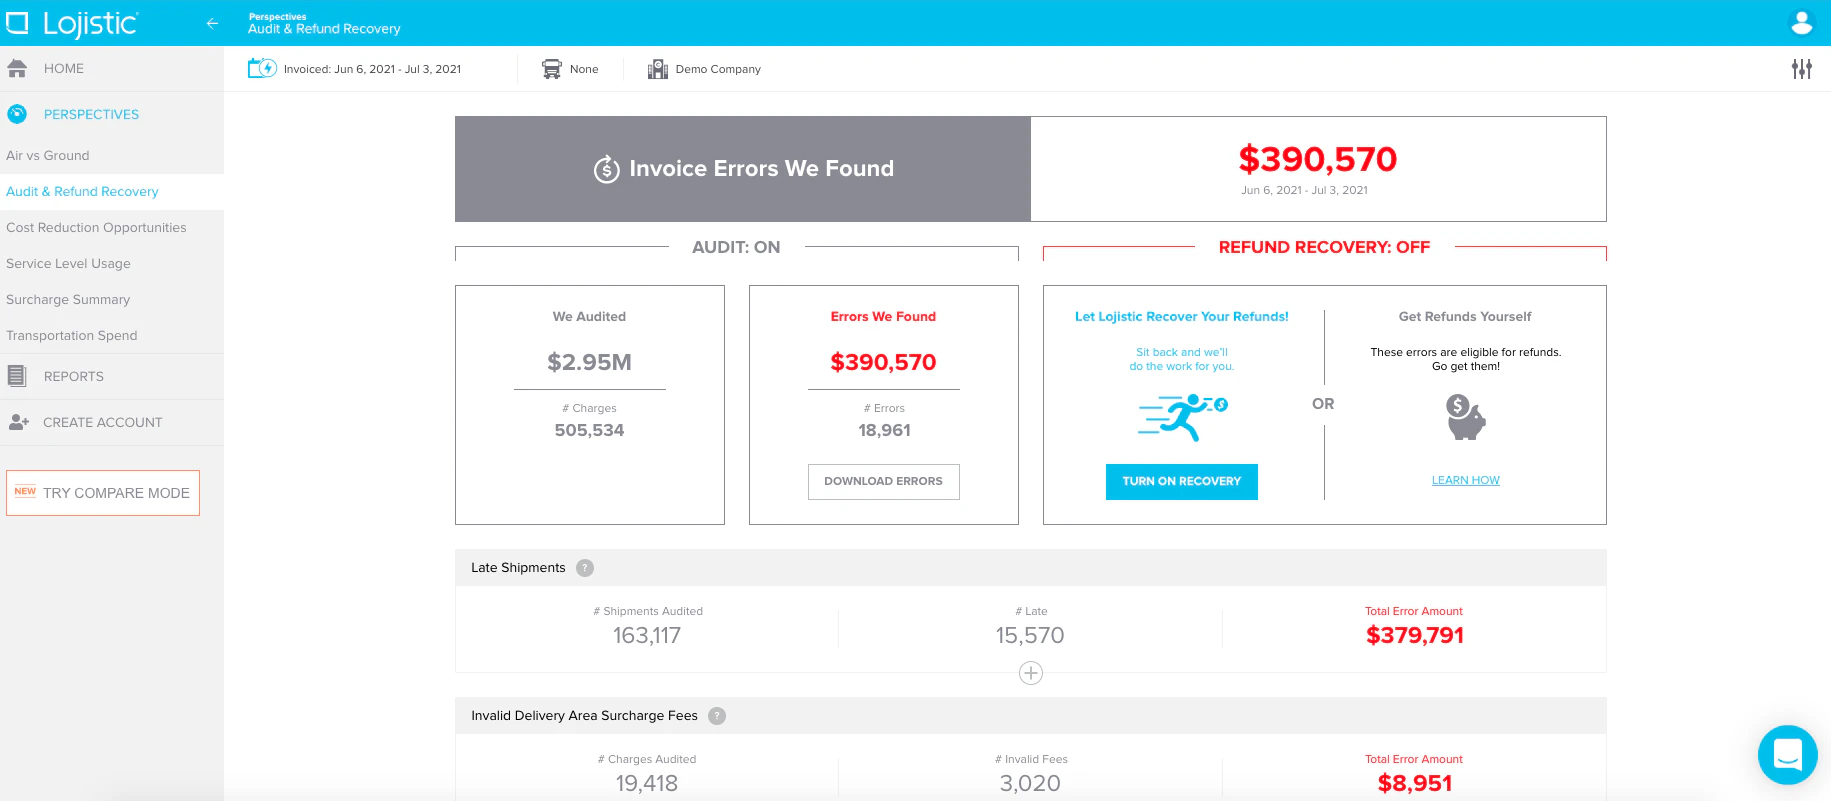The width and height of the screenshot is (1831, 801).
Task: Click the carrier truck filter icon
Action: [551, 69]
